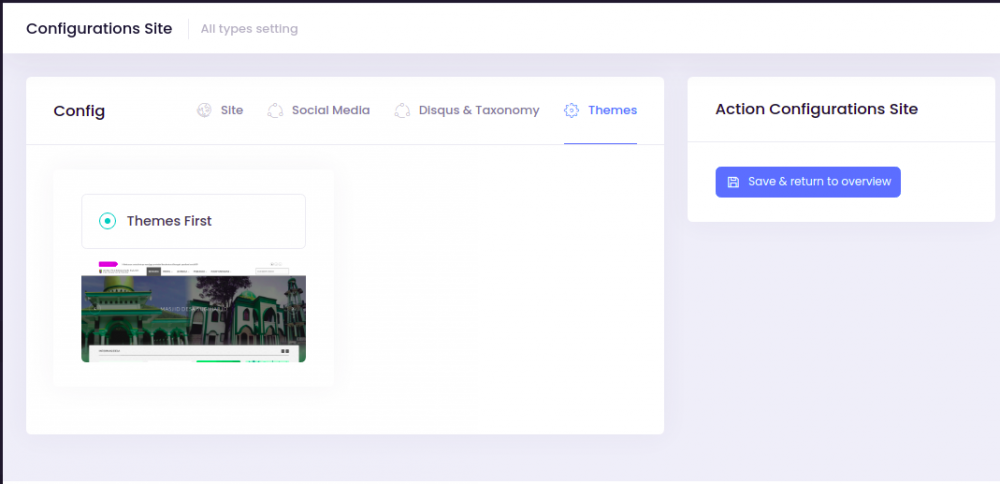The width and height of the screenshot is (1000, 484).
Task: Click the Action Configurations Site heading
Action: 816,109
